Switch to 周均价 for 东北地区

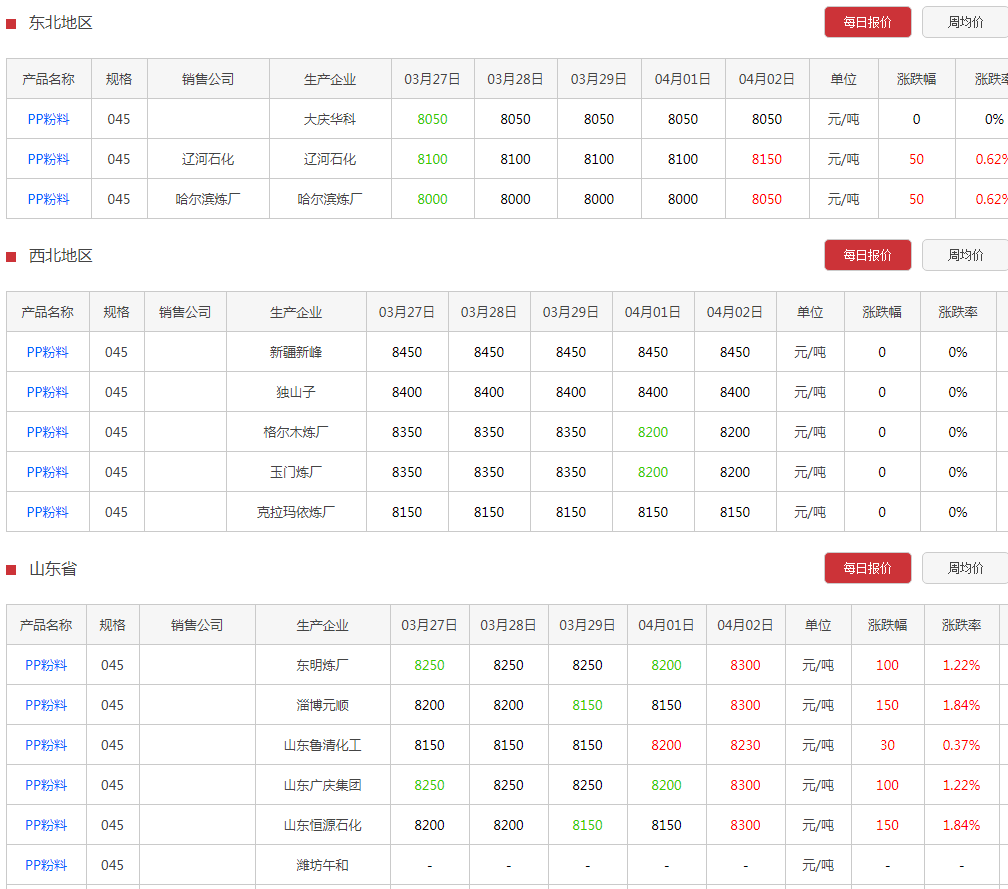(x=964, y=22)
